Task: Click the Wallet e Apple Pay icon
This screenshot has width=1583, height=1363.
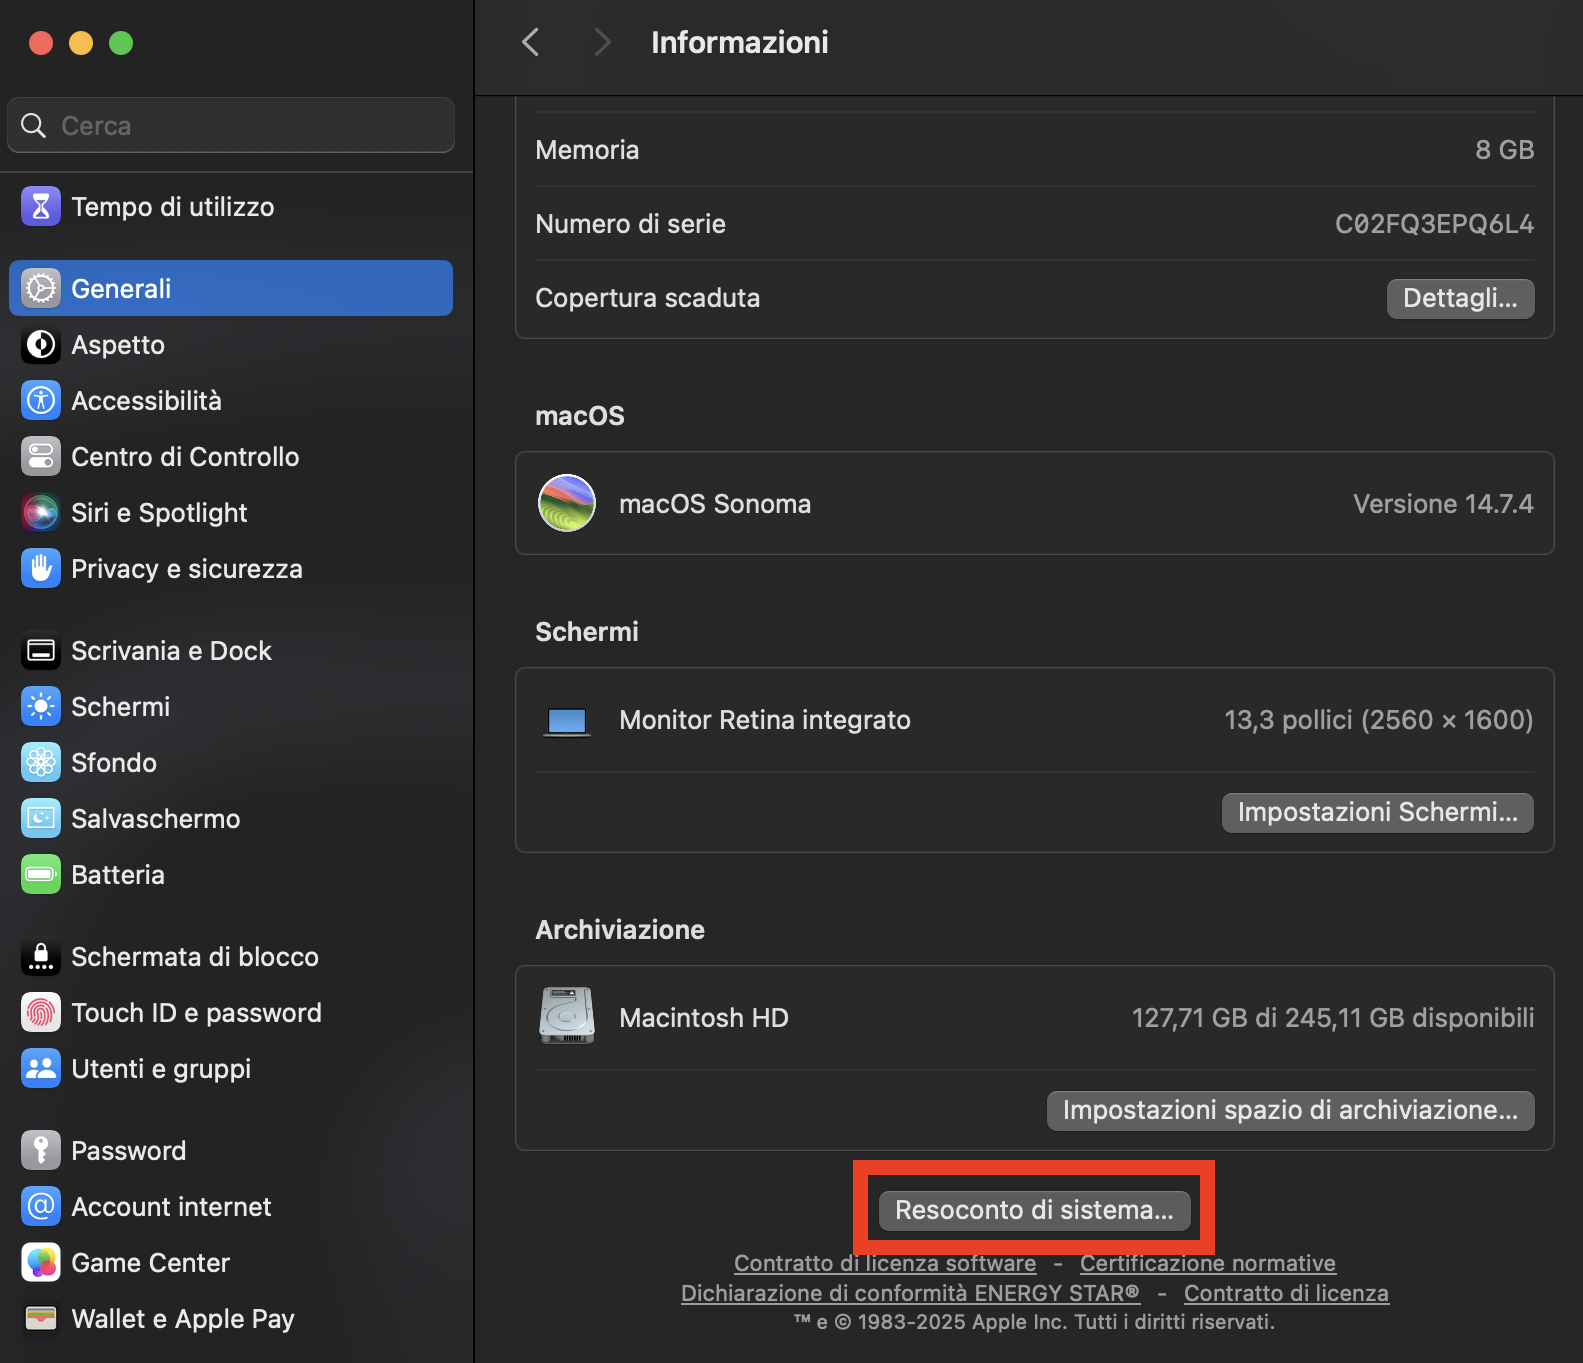Action: (41, 1319)
